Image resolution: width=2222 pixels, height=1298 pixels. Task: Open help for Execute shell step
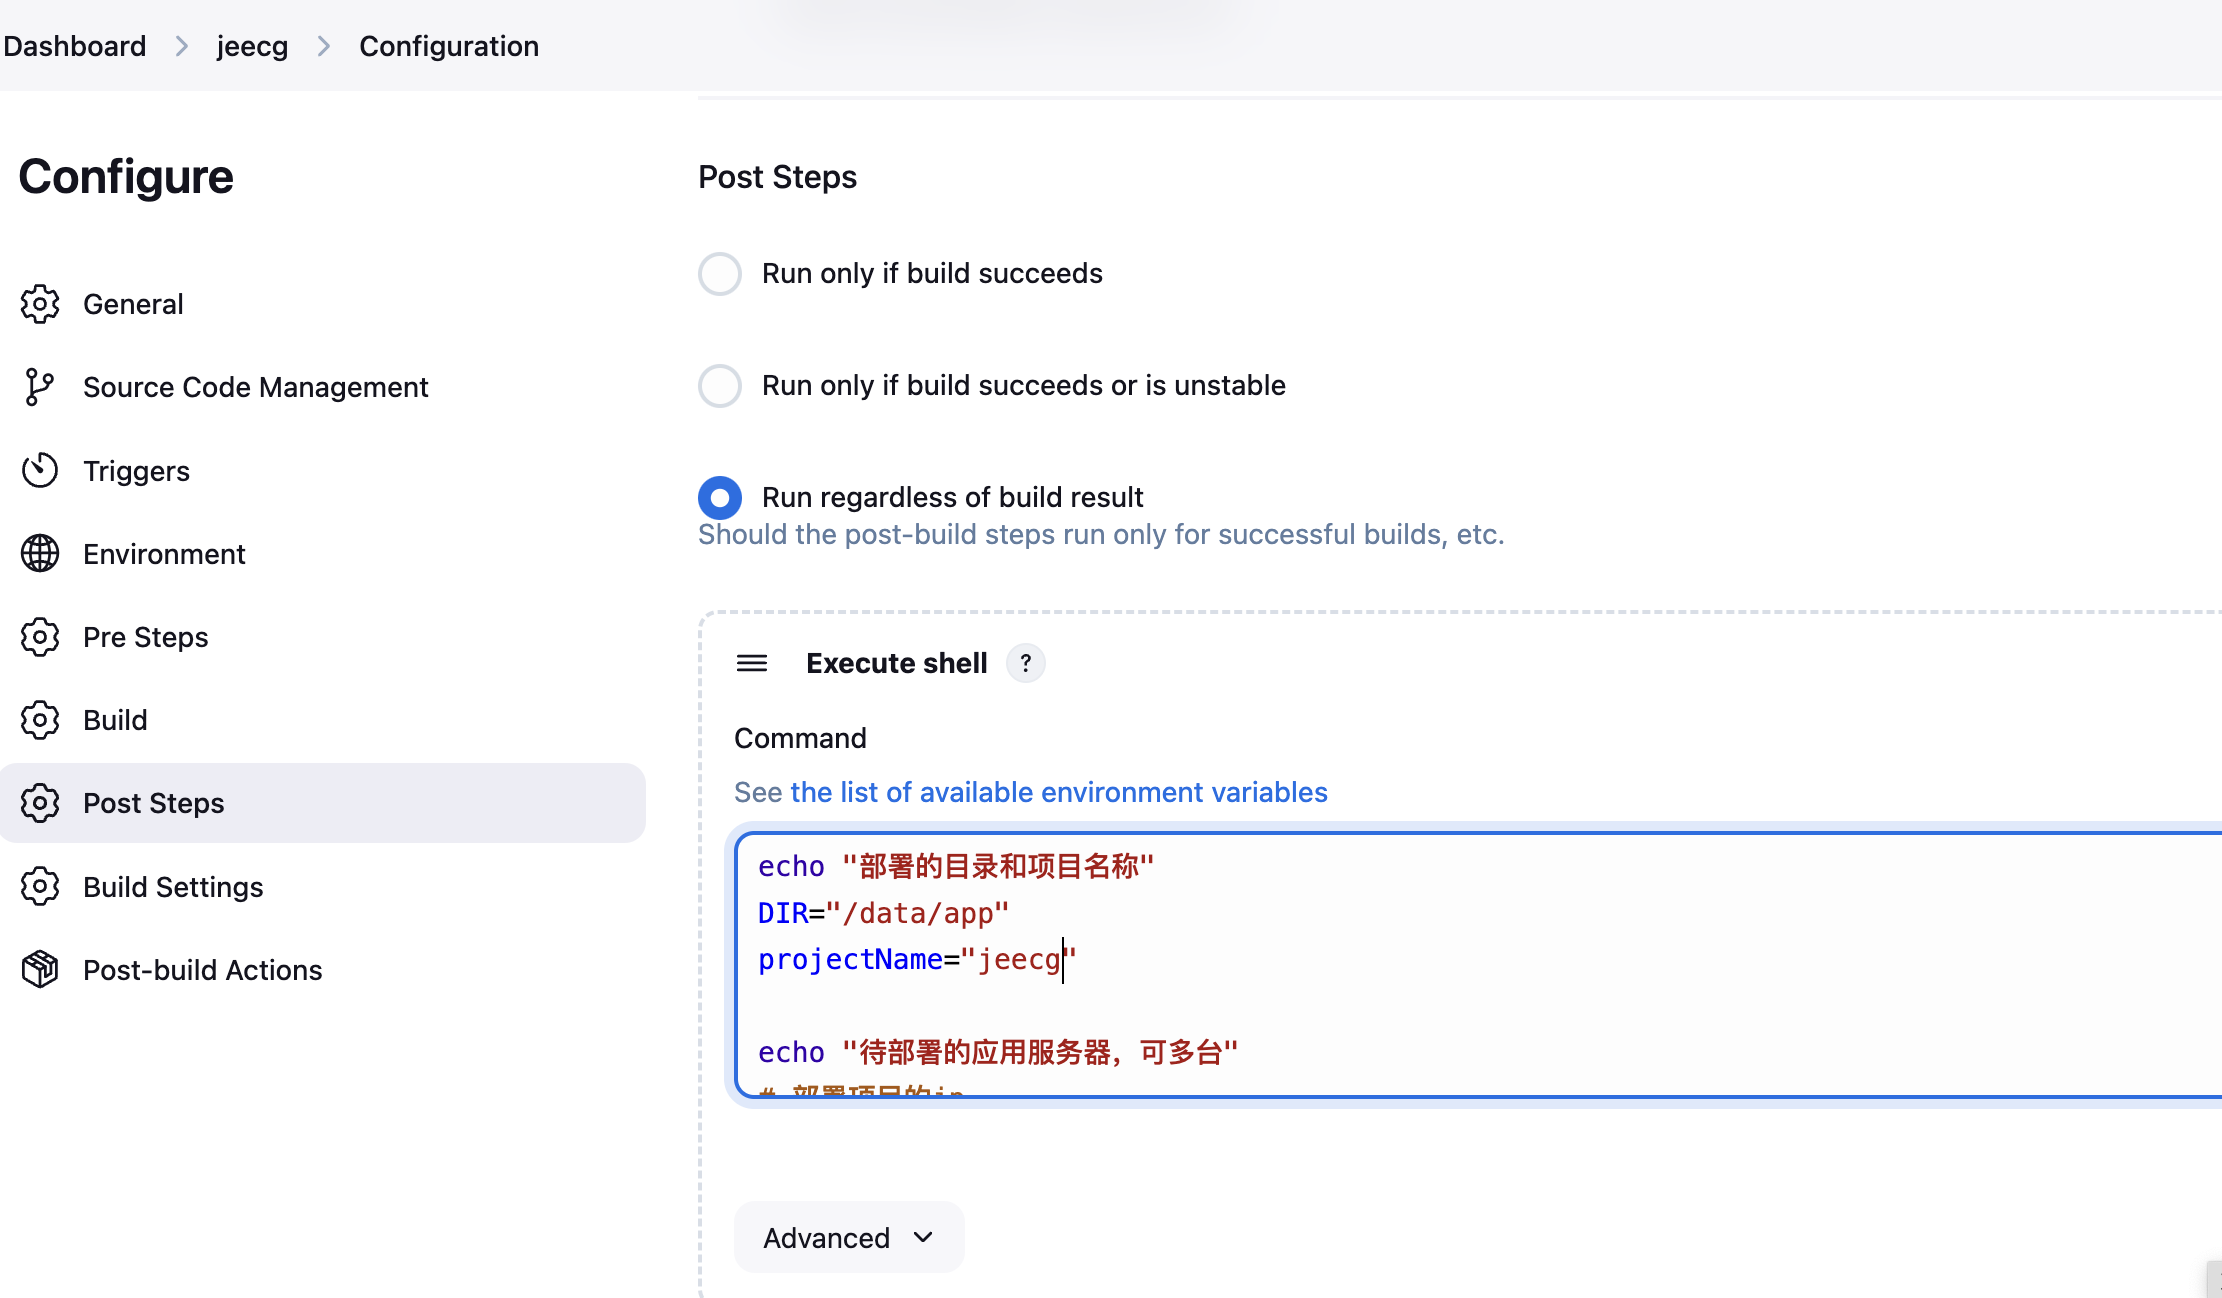1025,662
